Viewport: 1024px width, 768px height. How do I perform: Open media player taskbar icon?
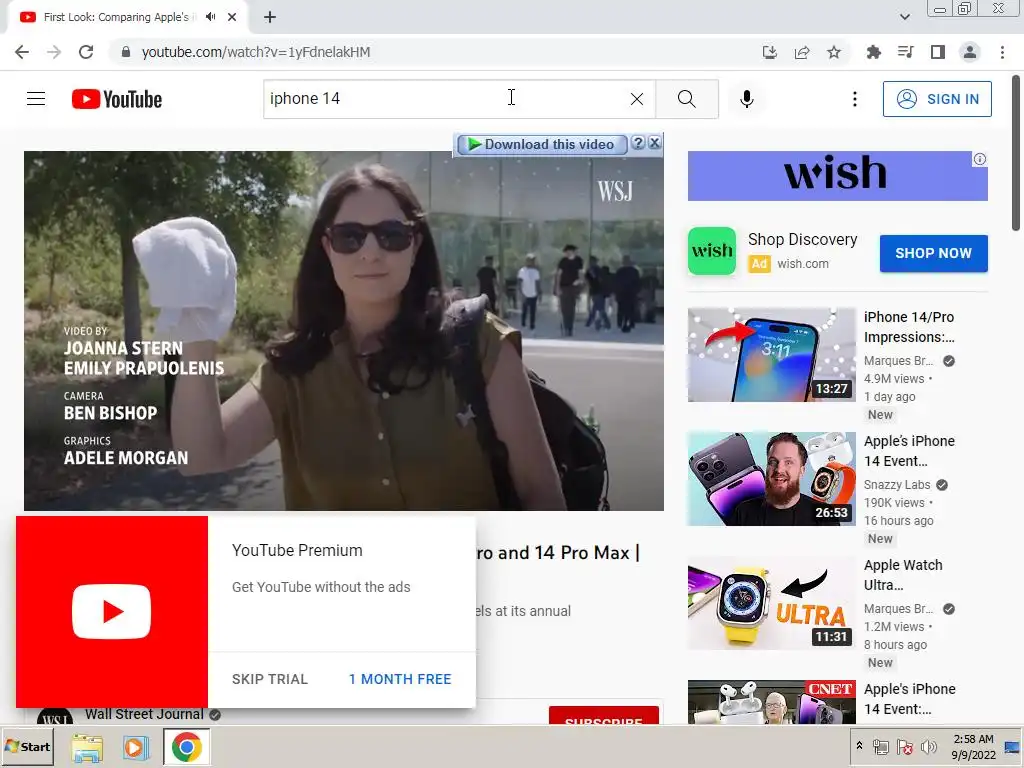pos(136,748)
